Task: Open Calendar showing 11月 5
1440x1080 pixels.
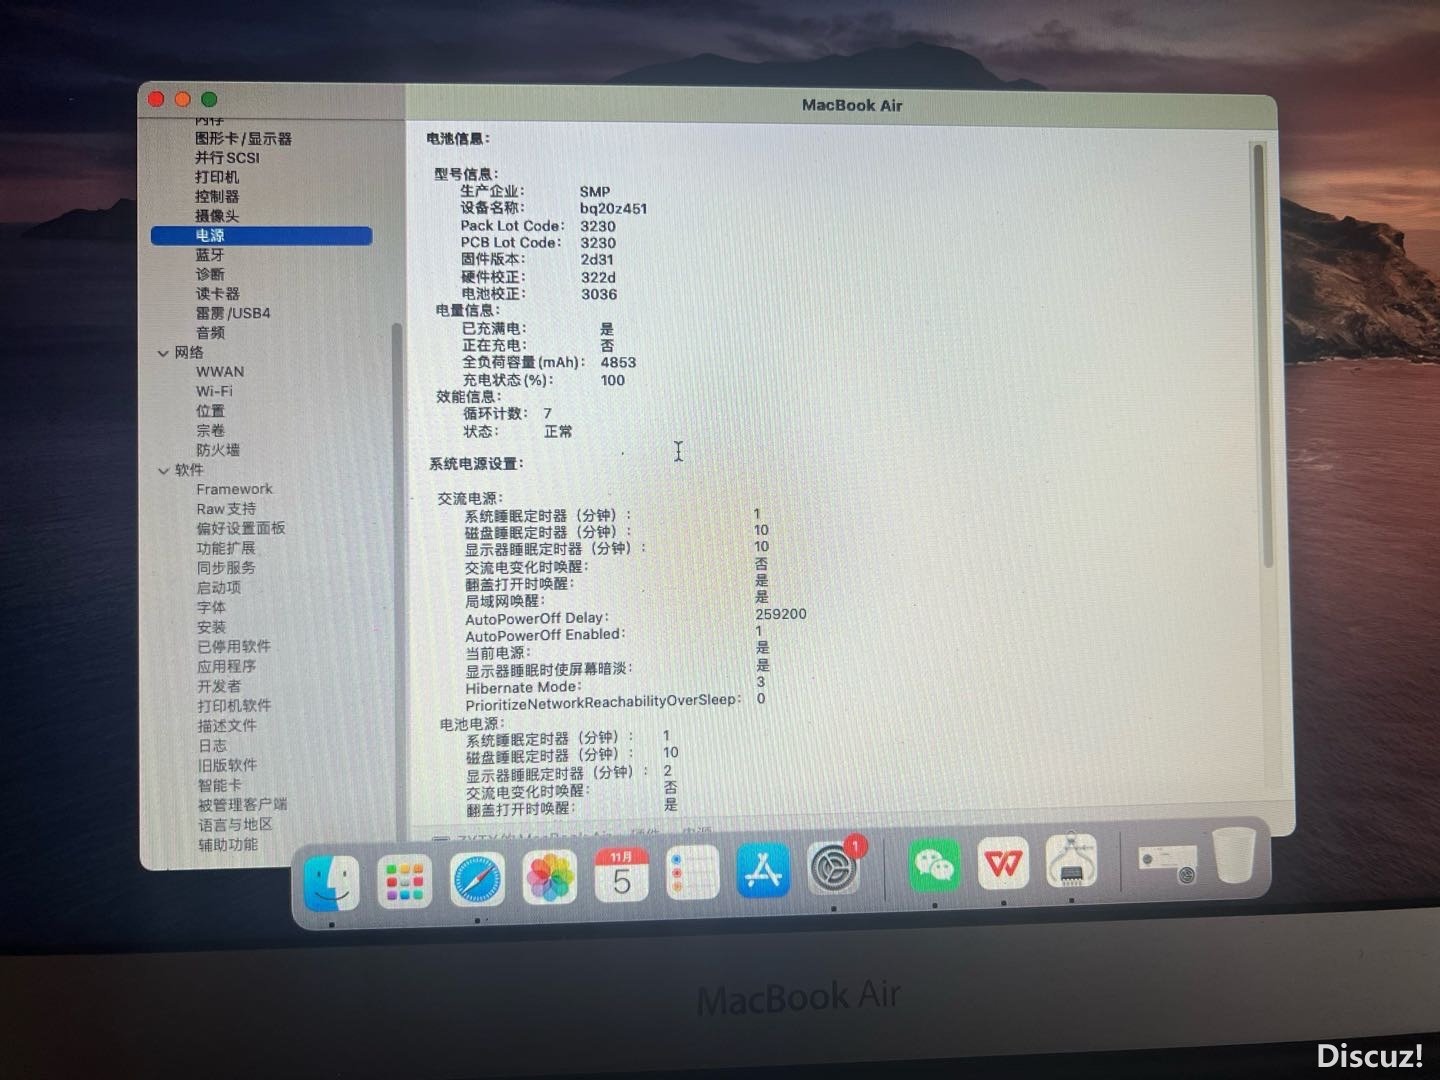Action: tap(622, 875)
